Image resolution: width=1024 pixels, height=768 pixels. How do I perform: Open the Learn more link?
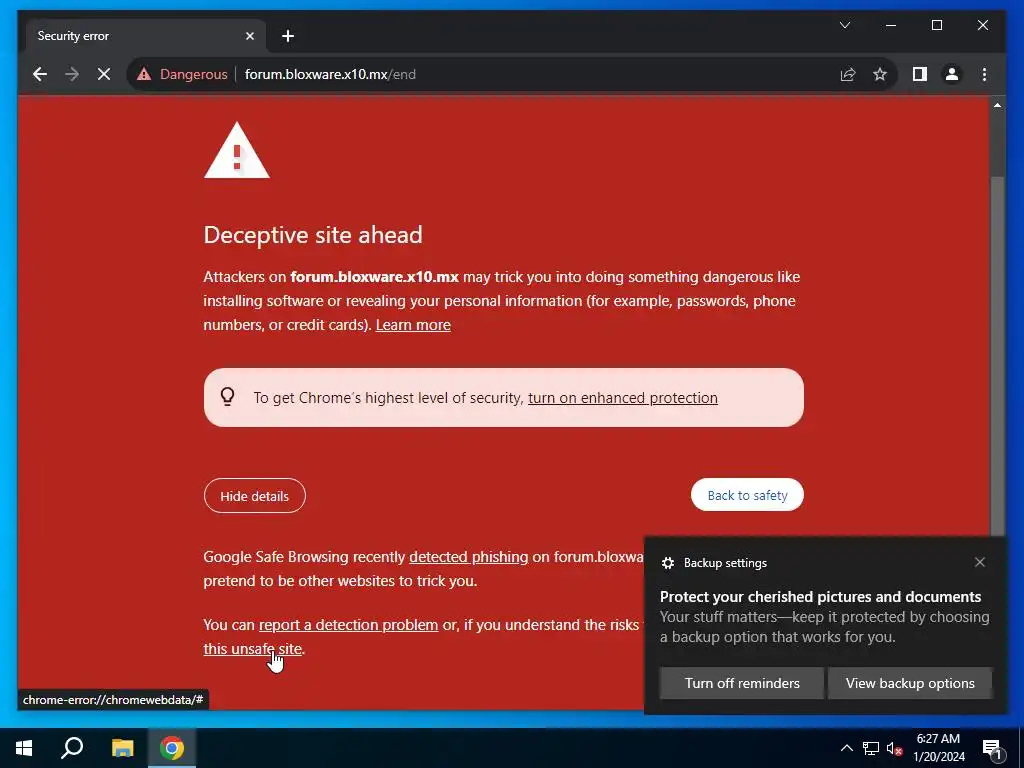click(x=413, y=325)
